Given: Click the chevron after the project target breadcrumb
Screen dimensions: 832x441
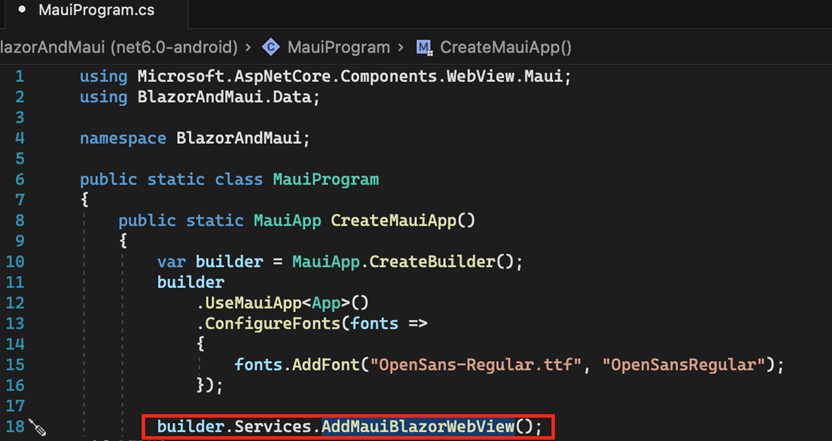Looking at the screenshot, I should pyautogui.click(x=248, y=47).
